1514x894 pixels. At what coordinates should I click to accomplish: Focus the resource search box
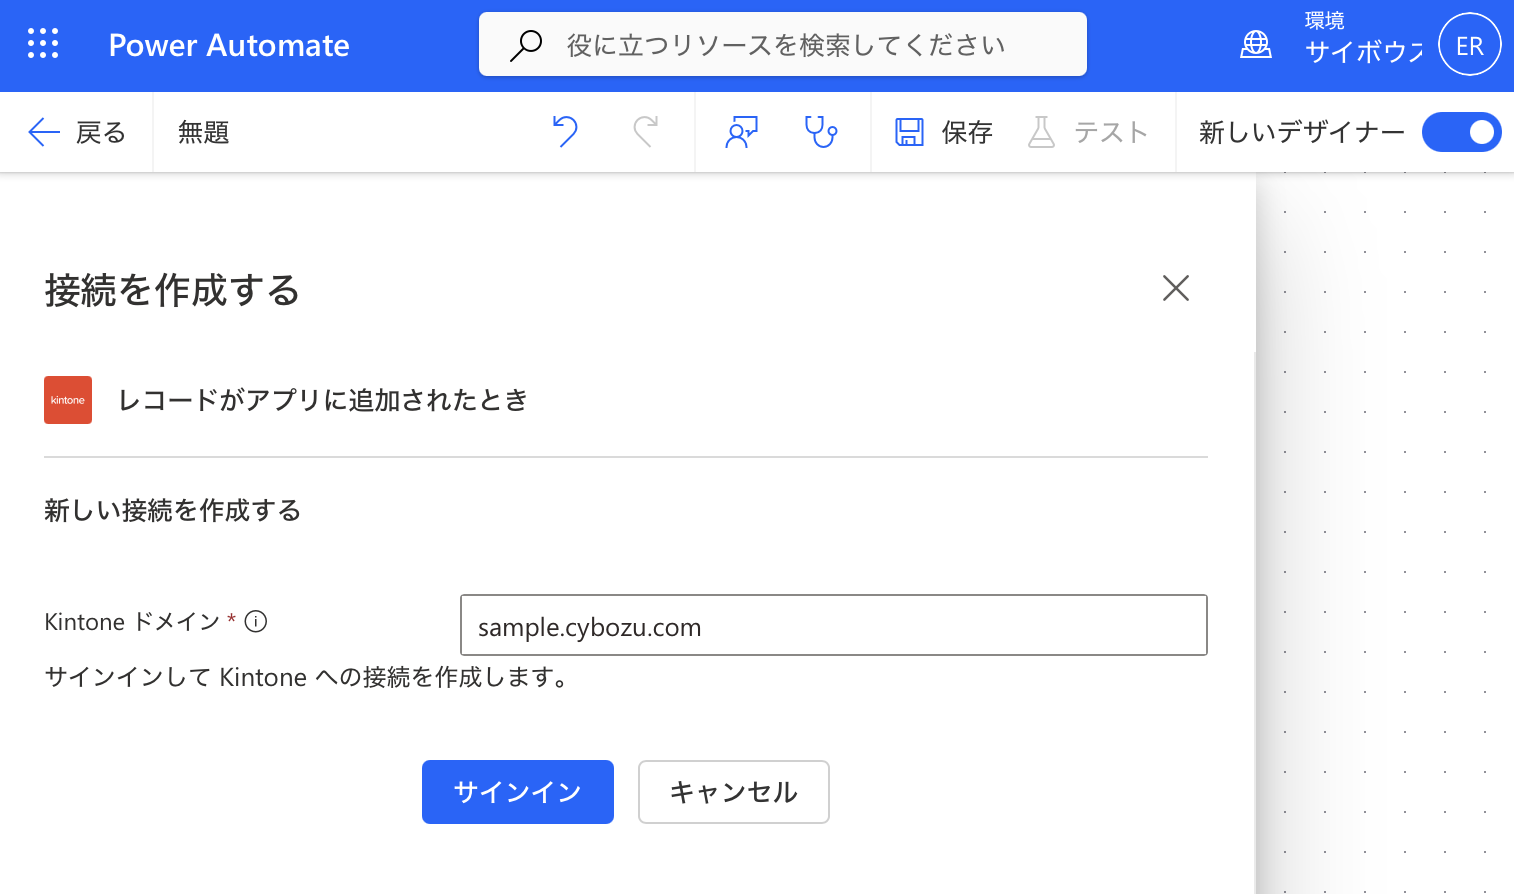[783, 44]
